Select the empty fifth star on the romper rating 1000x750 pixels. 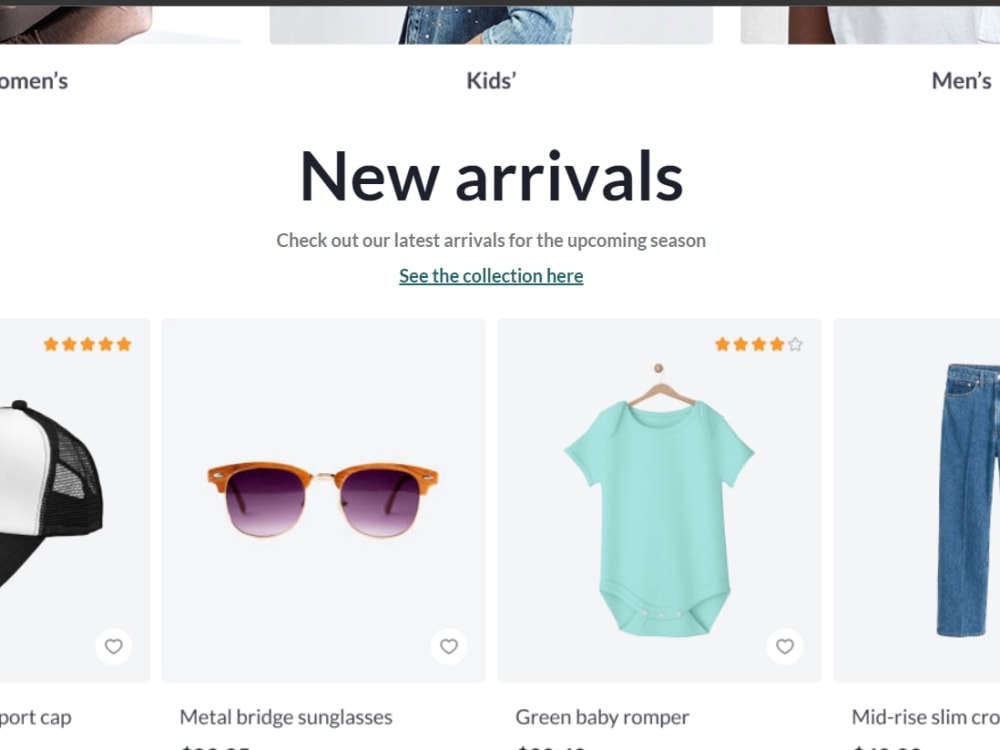(x=796, y=343)
